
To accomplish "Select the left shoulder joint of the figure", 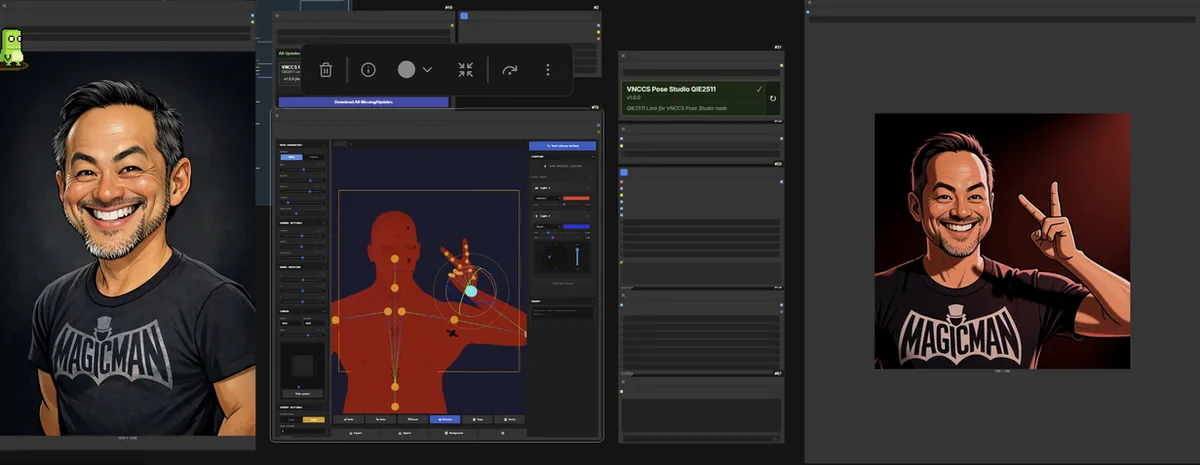I will click(x=335, y=320).
